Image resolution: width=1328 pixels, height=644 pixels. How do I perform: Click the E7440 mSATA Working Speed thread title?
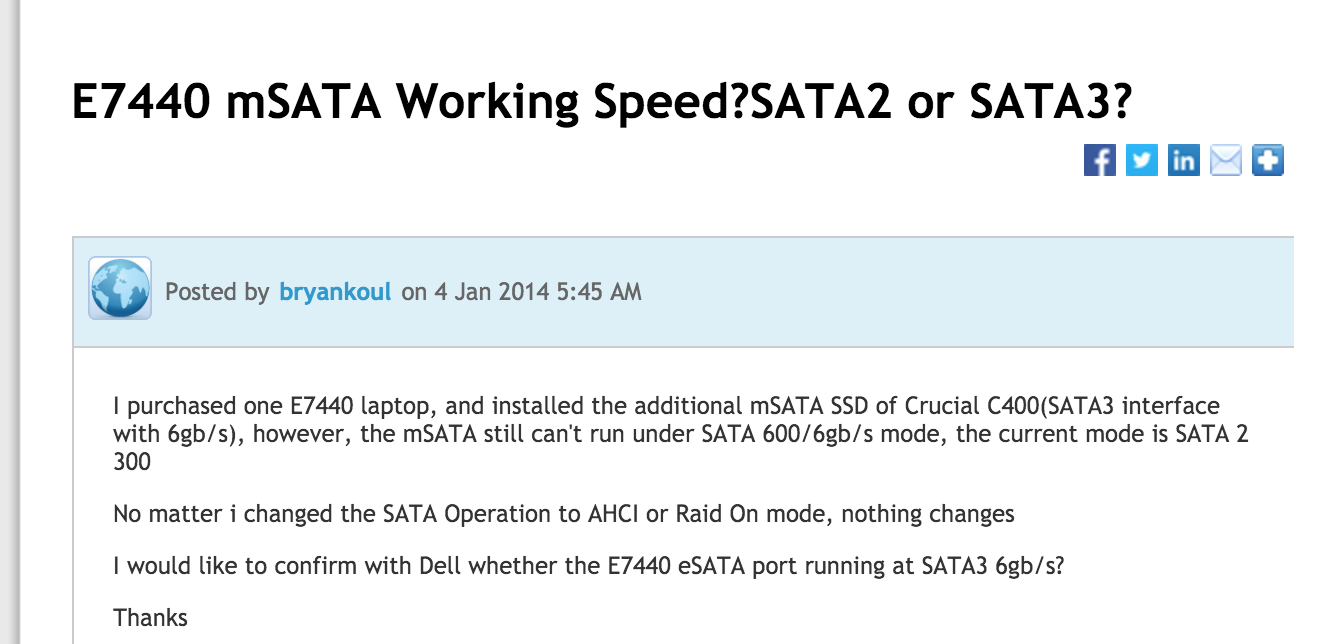602,102
